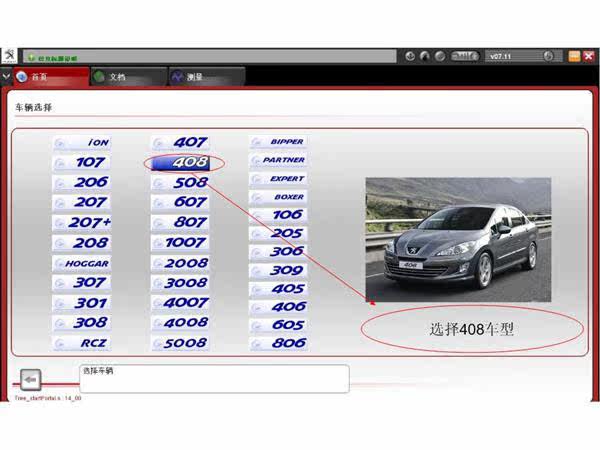Choose the 107 model button

(x=82, y=163)
